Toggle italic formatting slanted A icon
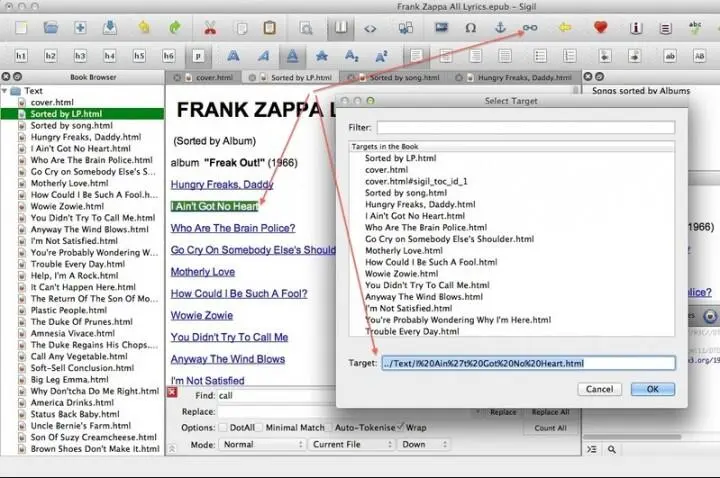This screenshot has width=720, height=478. [263, 56]
